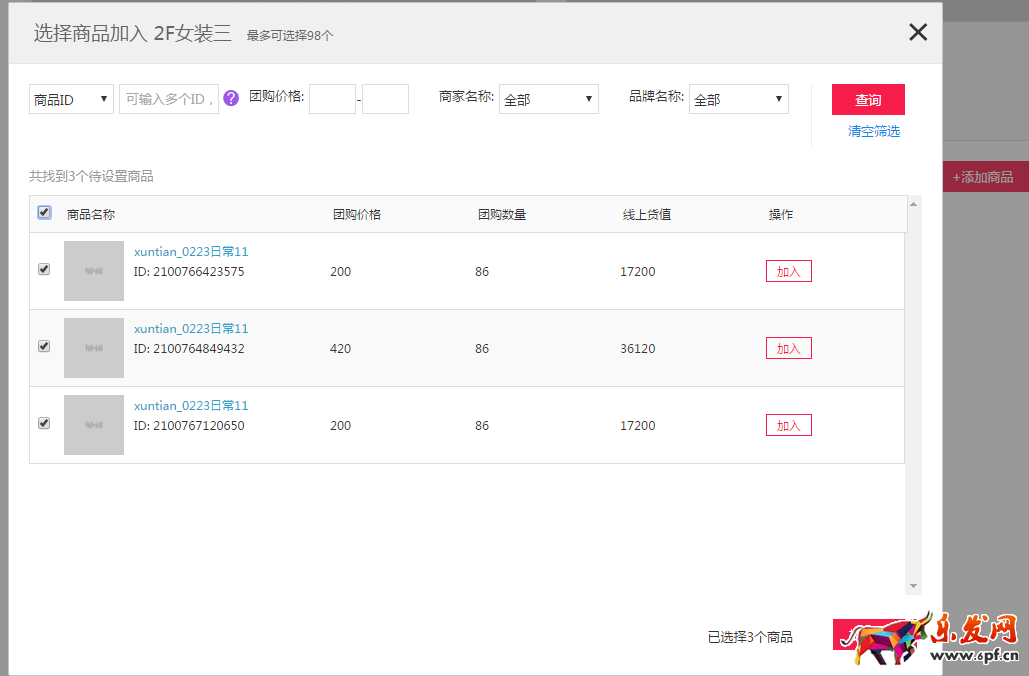This screenshot has height=676, width=1029.
Task: Click the thumbnail for product 2100767120650
Action: tap(94, 424)
